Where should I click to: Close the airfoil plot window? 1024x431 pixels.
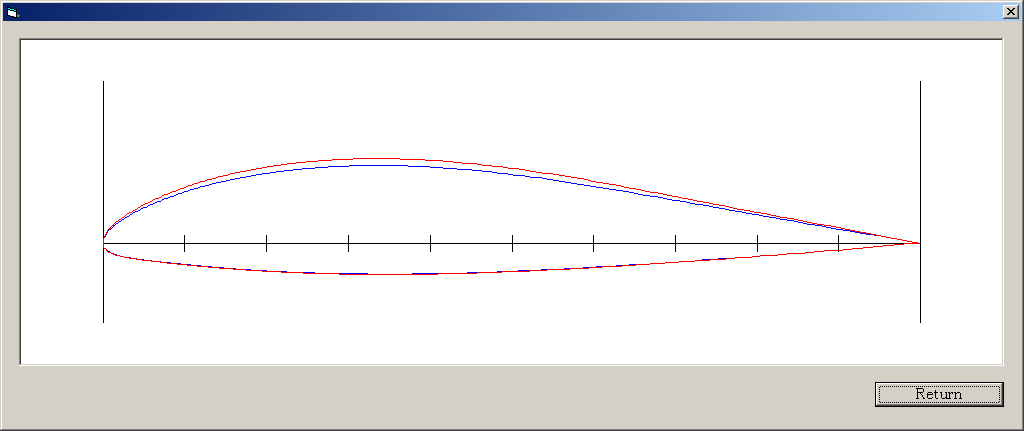1010,12
